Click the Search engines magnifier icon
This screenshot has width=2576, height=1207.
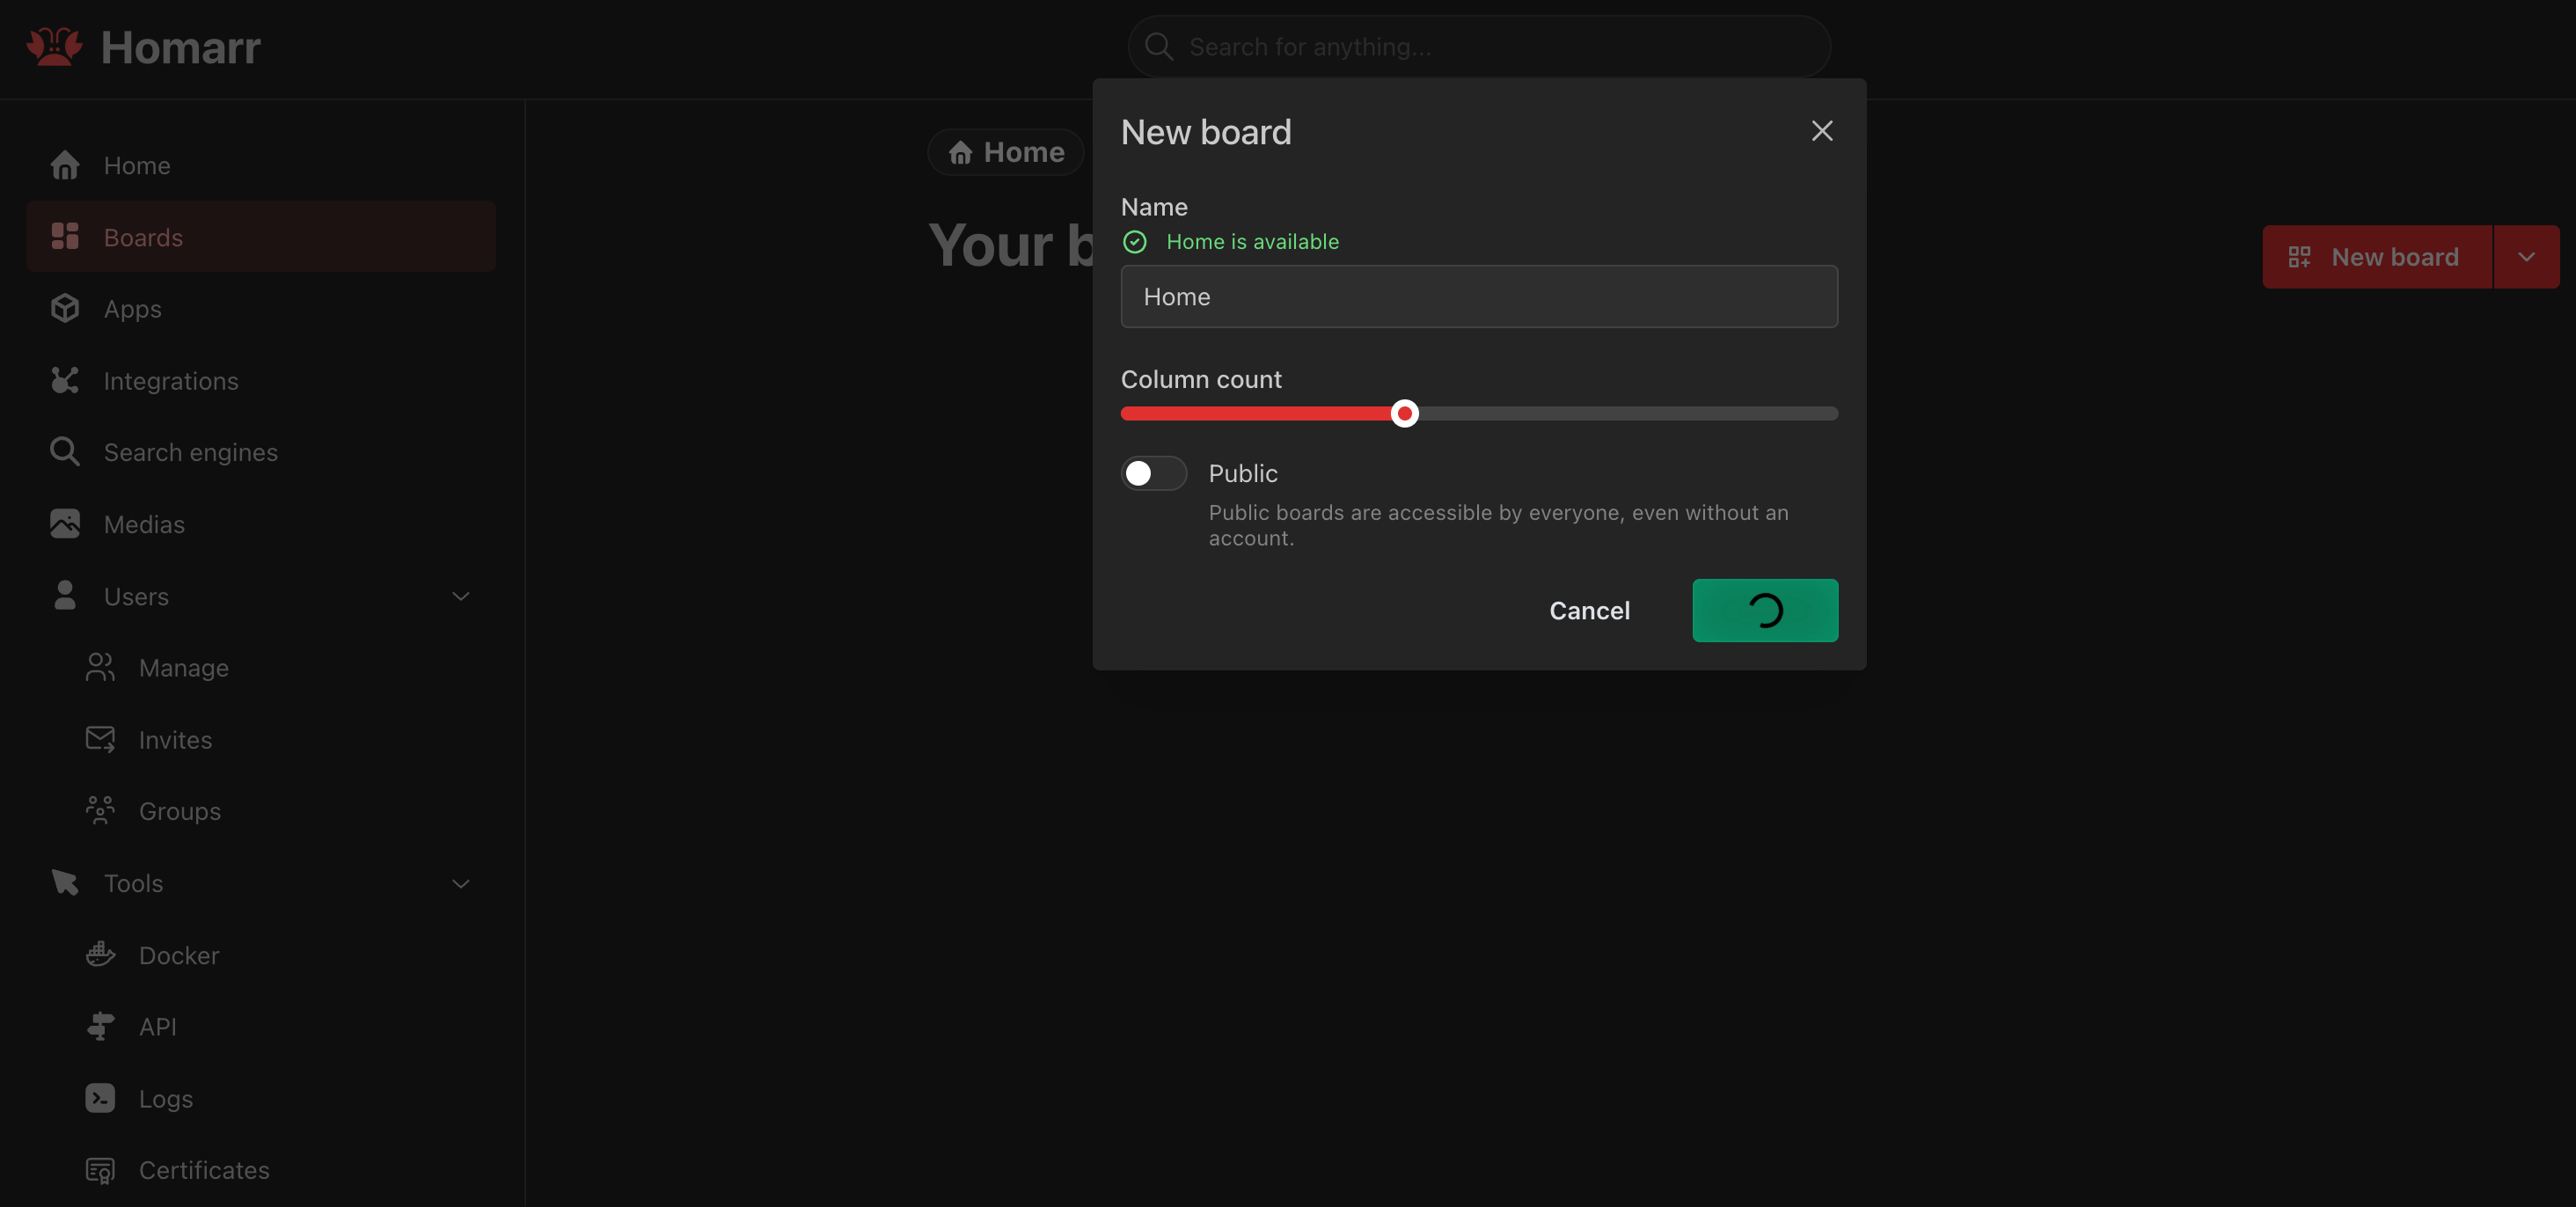click(65, 452)
